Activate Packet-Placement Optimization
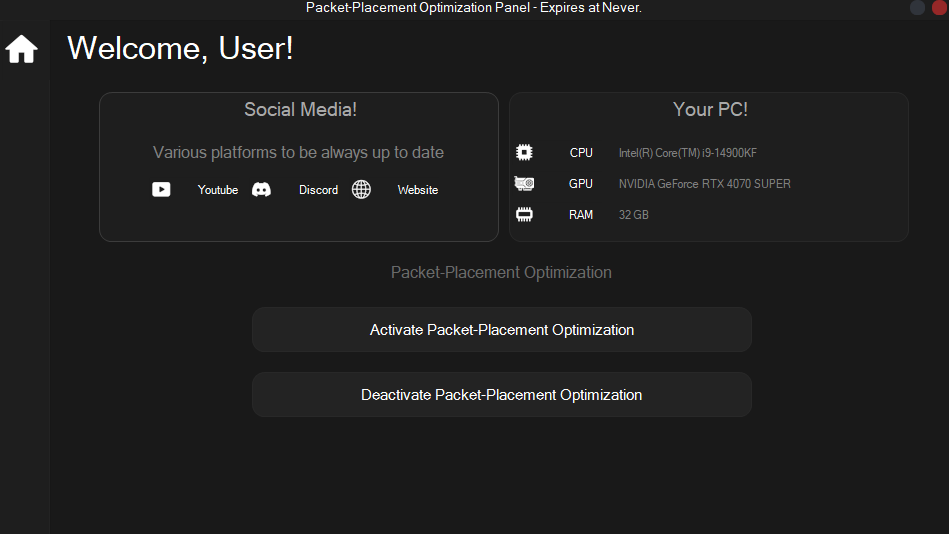 [x=502, y=329]
